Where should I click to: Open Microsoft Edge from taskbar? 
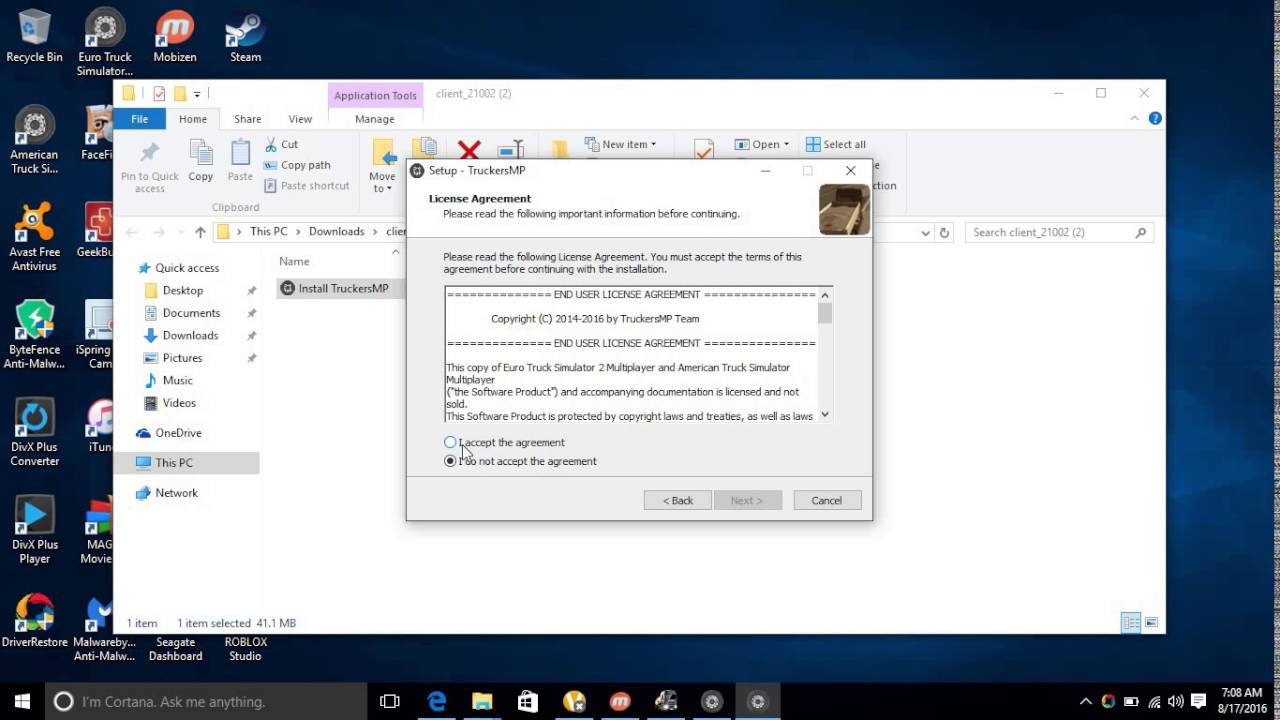click(437, 701)
